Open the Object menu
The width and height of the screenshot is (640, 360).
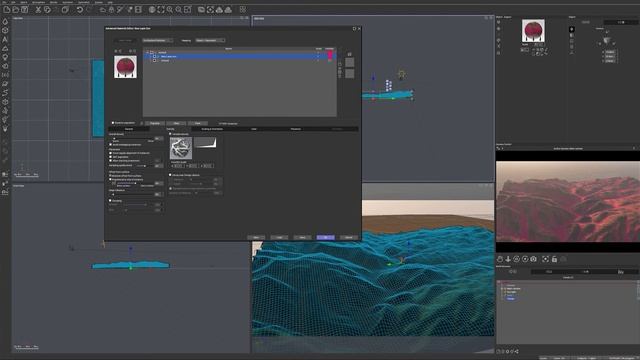click(24, 2)
